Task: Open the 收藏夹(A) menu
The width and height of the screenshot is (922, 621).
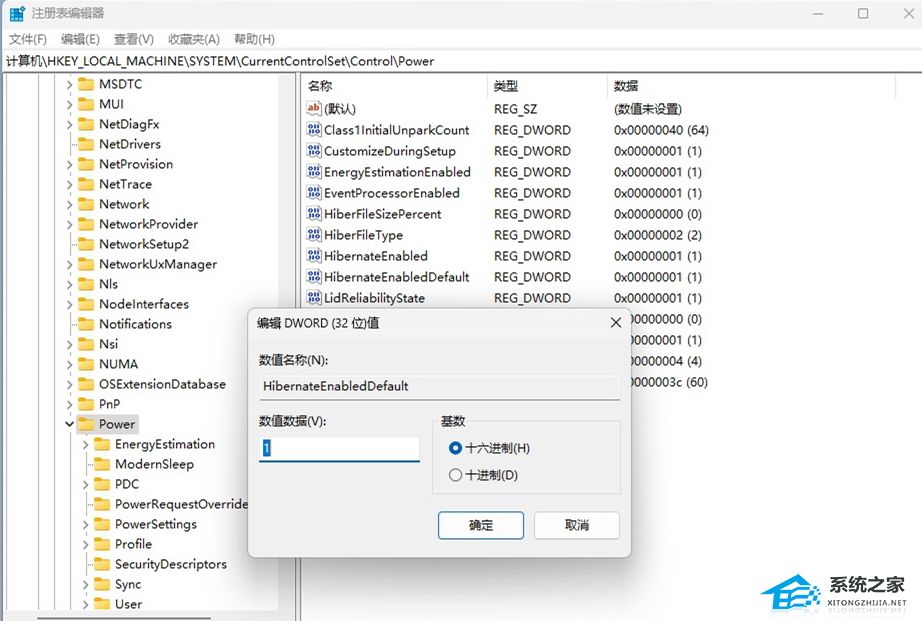Action: (193, 39)
